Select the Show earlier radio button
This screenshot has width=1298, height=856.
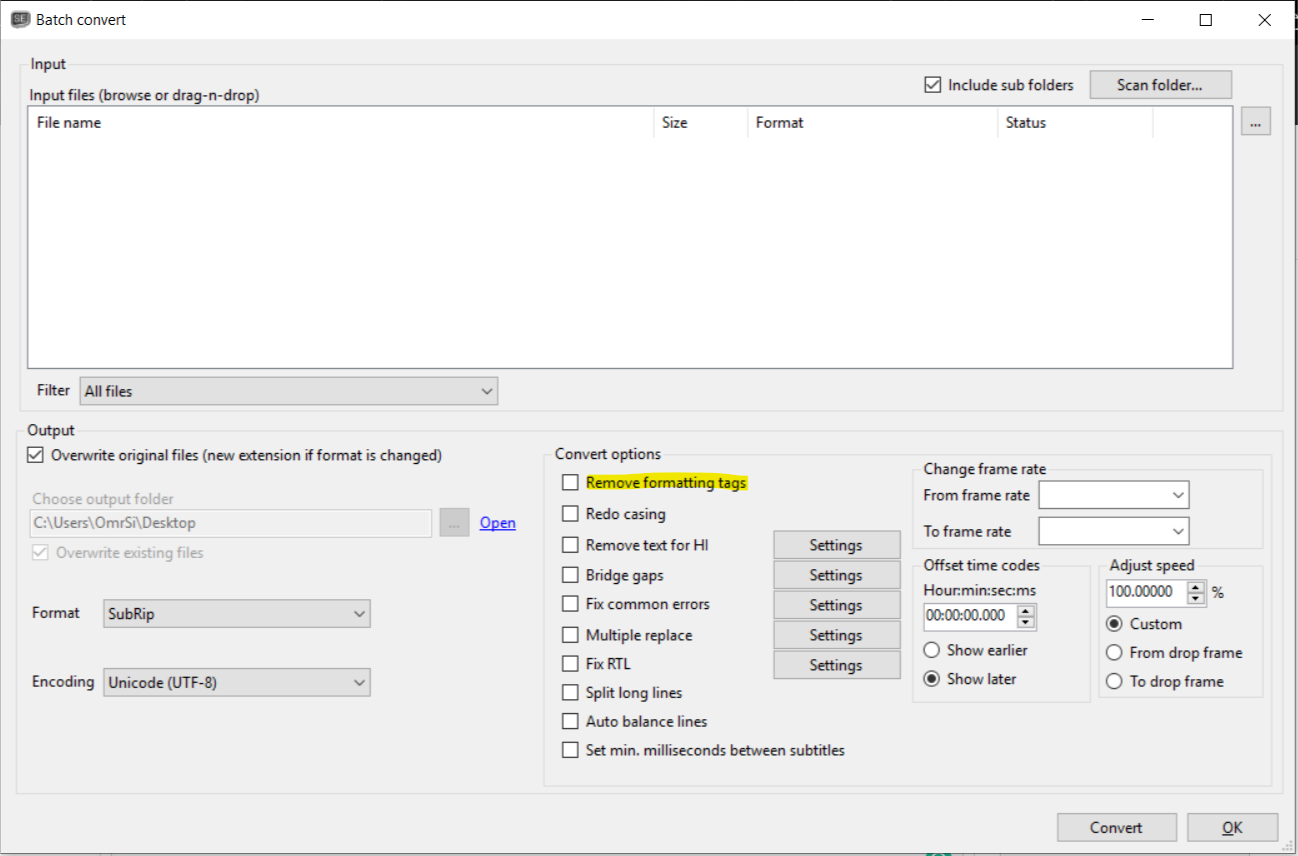(x=931, y=649)
